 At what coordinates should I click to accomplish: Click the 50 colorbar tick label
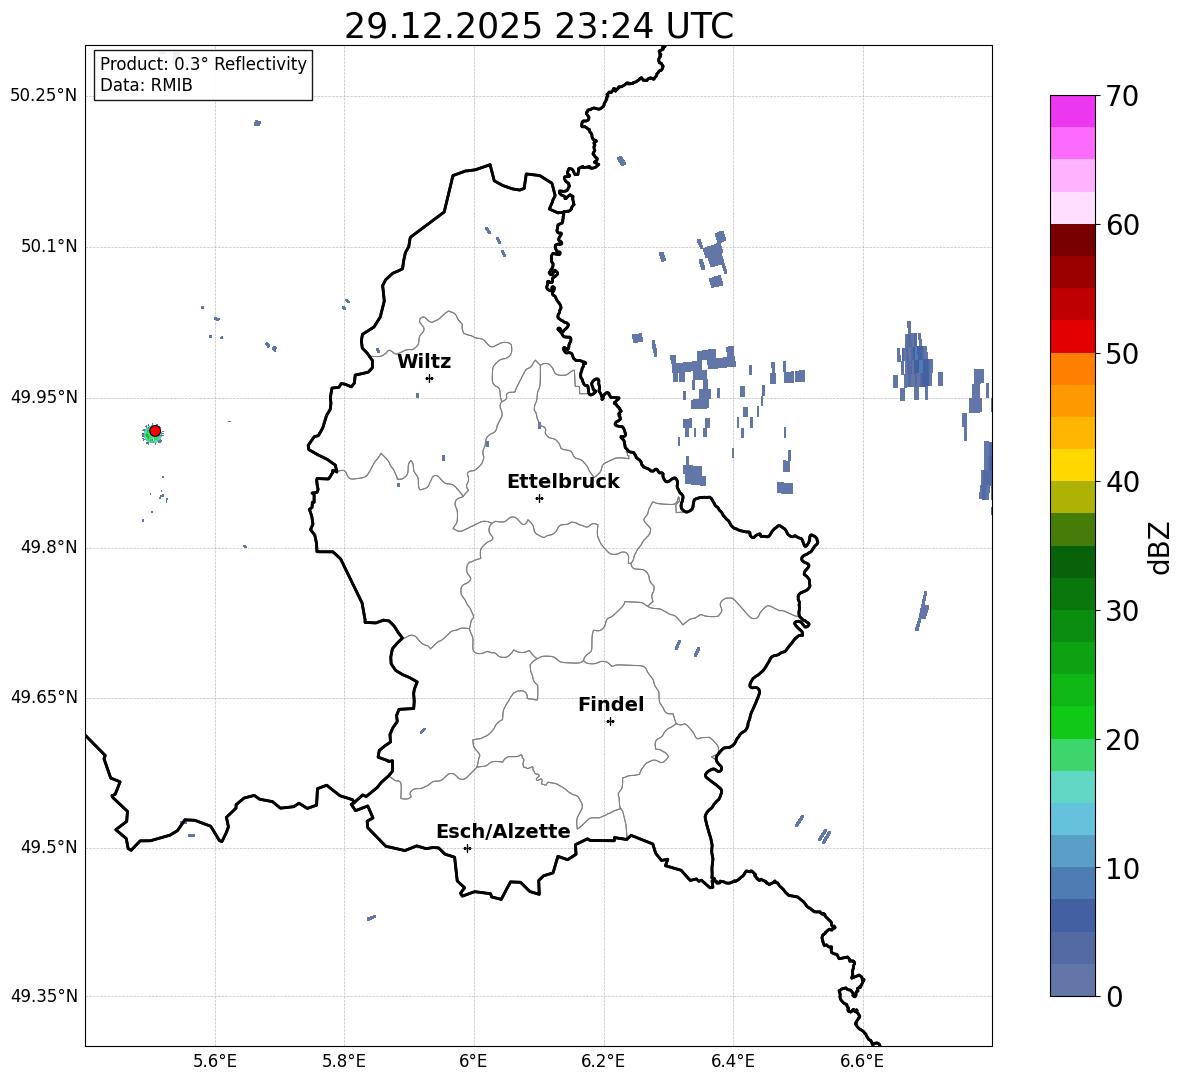point(1122,353)
